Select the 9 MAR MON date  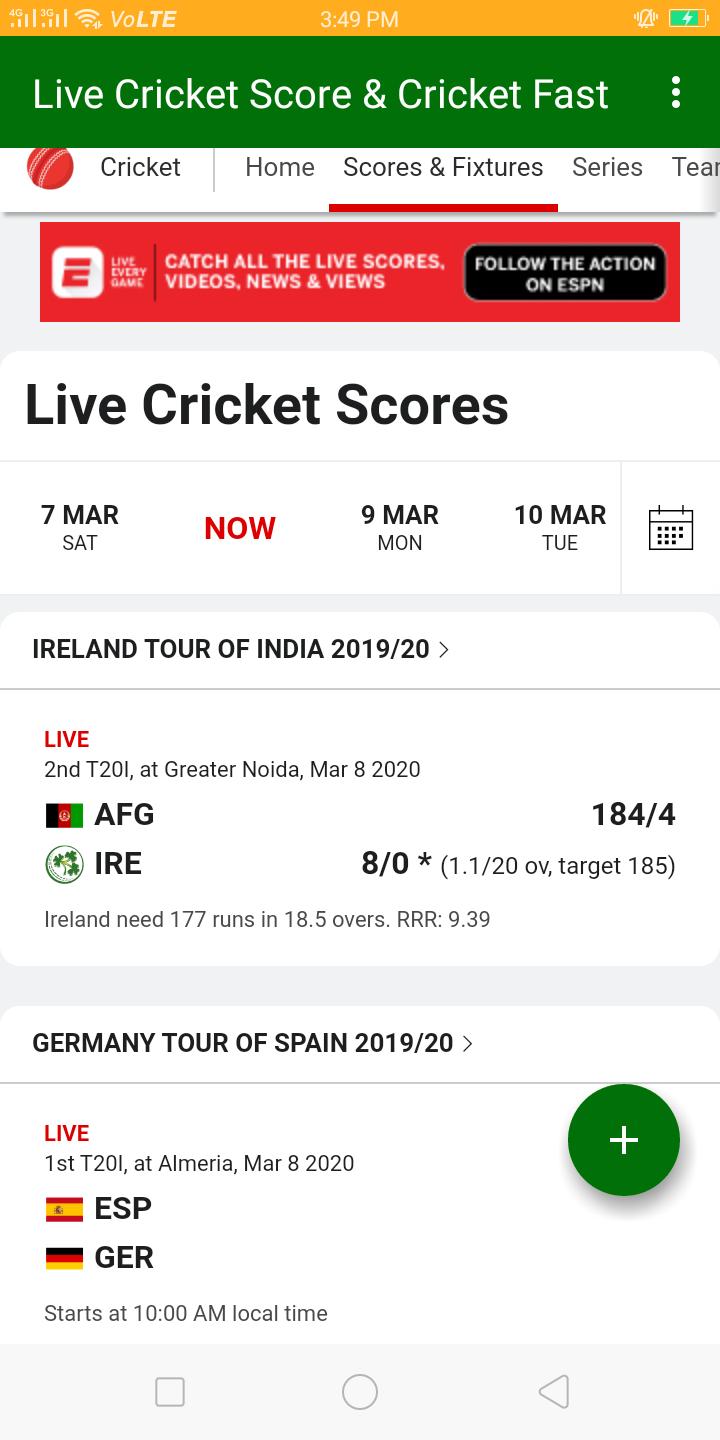pyautogui.click(x=400, y=528)
